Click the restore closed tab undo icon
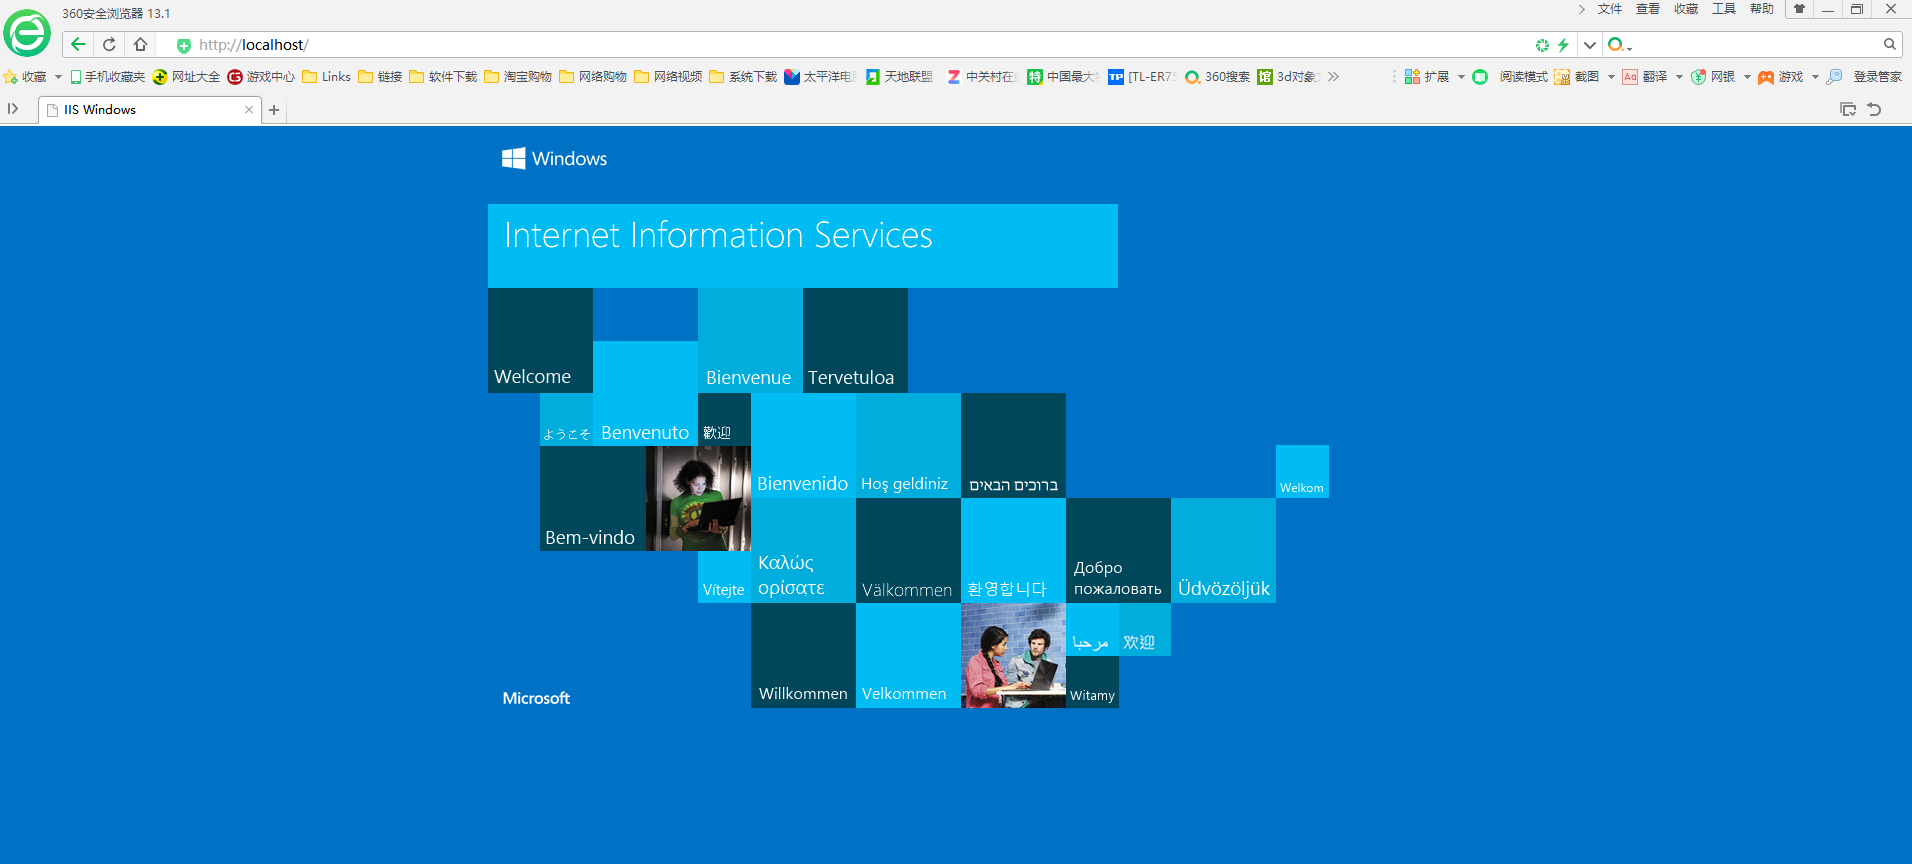This screenshot has width=1912, height=864. [1874, 109]
